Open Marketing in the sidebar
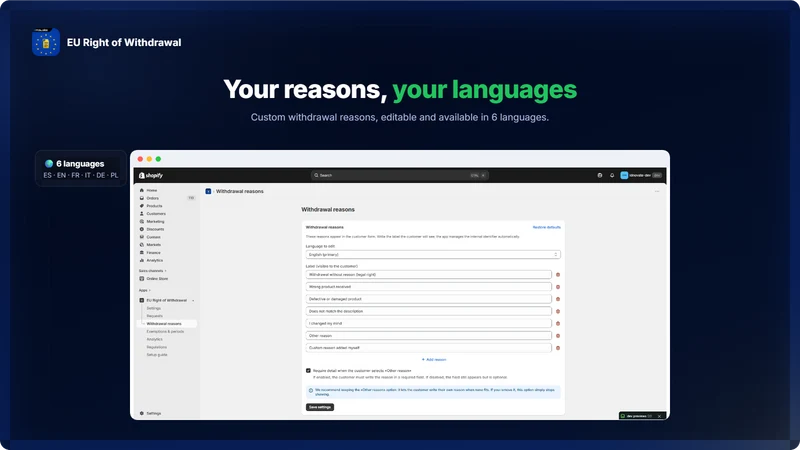This screenshot has height=450, width=800. pyautogui.click(x=155, y=221)
